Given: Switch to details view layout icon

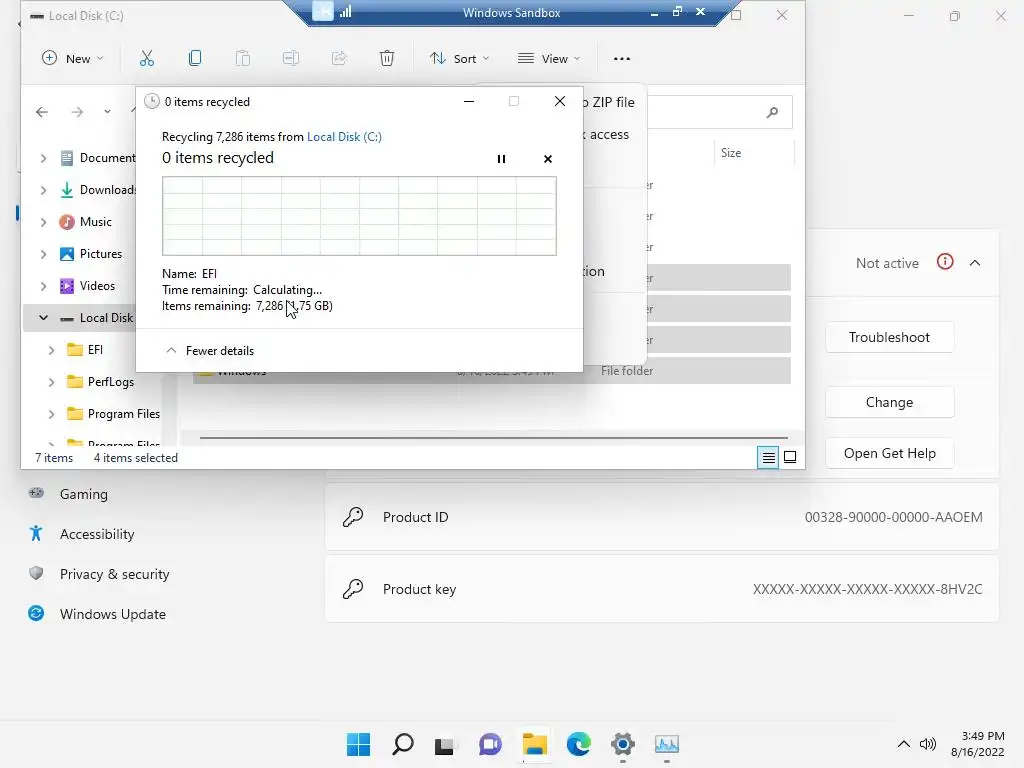Looking at the screenshot, I should [768, 457].
